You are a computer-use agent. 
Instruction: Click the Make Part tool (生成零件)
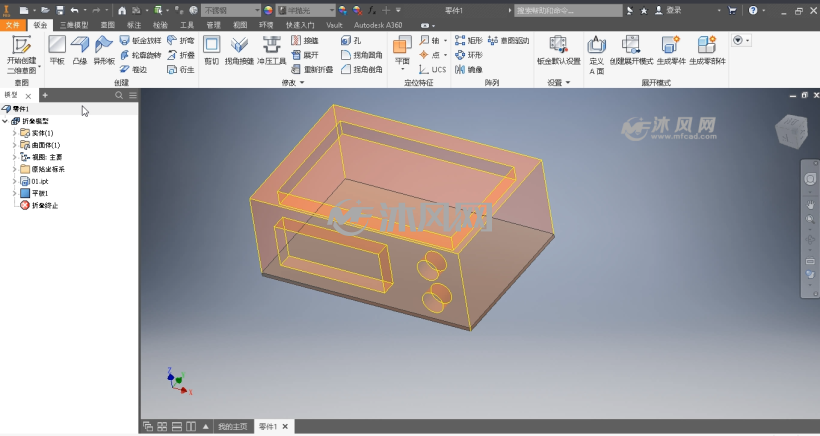[x=671, y=51]
